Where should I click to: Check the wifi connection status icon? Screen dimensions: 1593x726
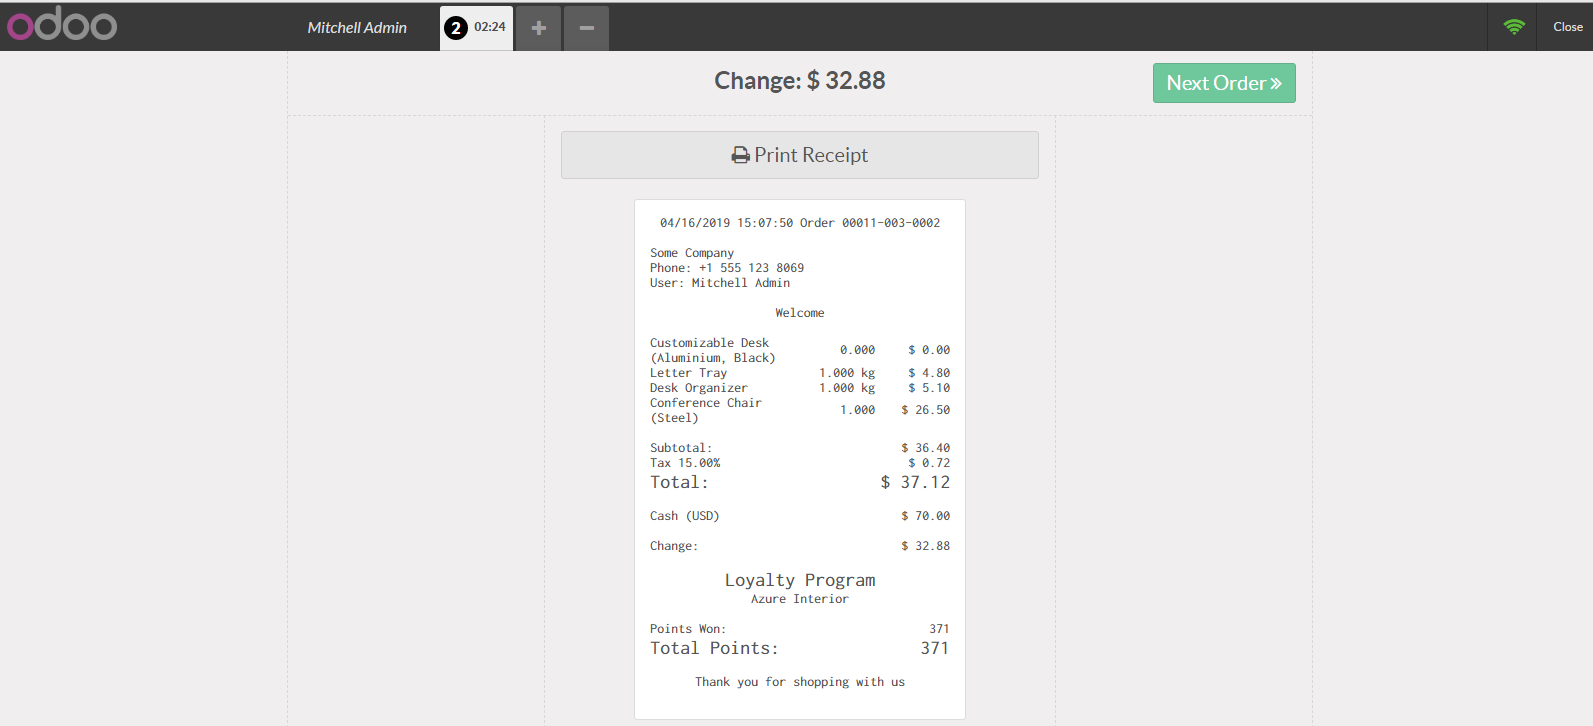(1514, 27)
